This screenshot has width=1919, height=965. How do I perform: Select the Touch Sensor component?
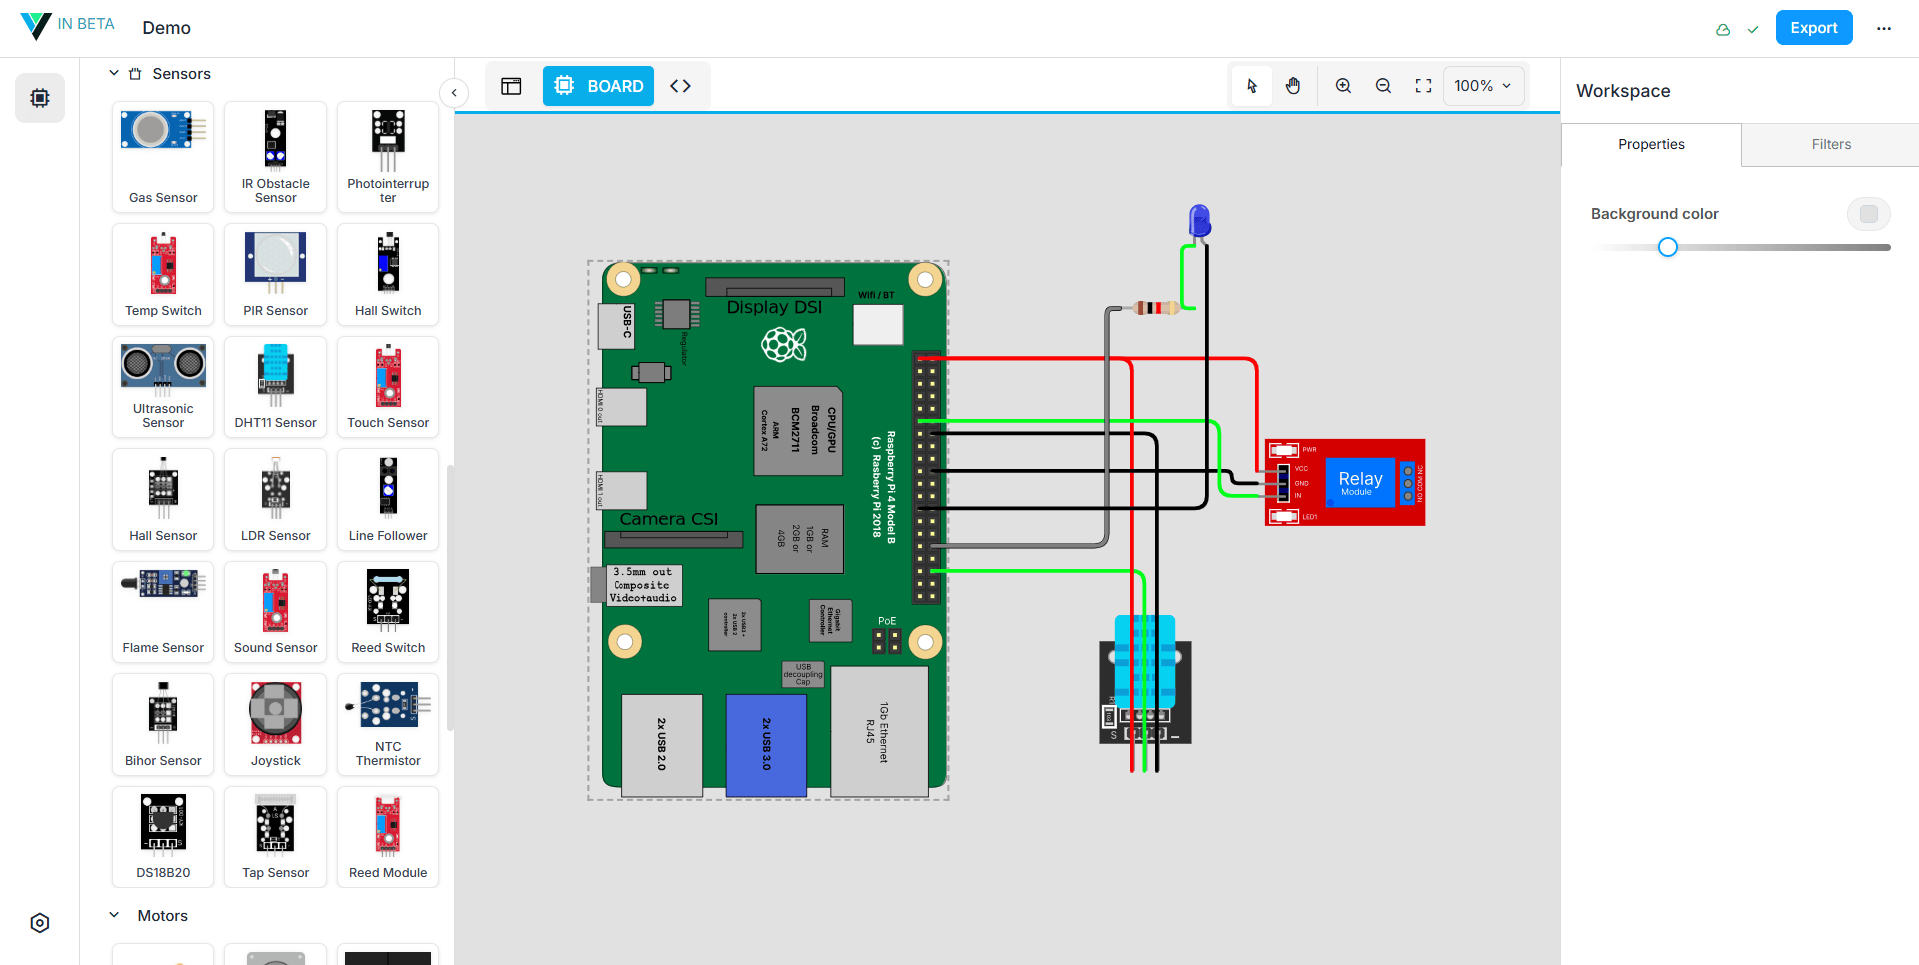pos(388,387)
